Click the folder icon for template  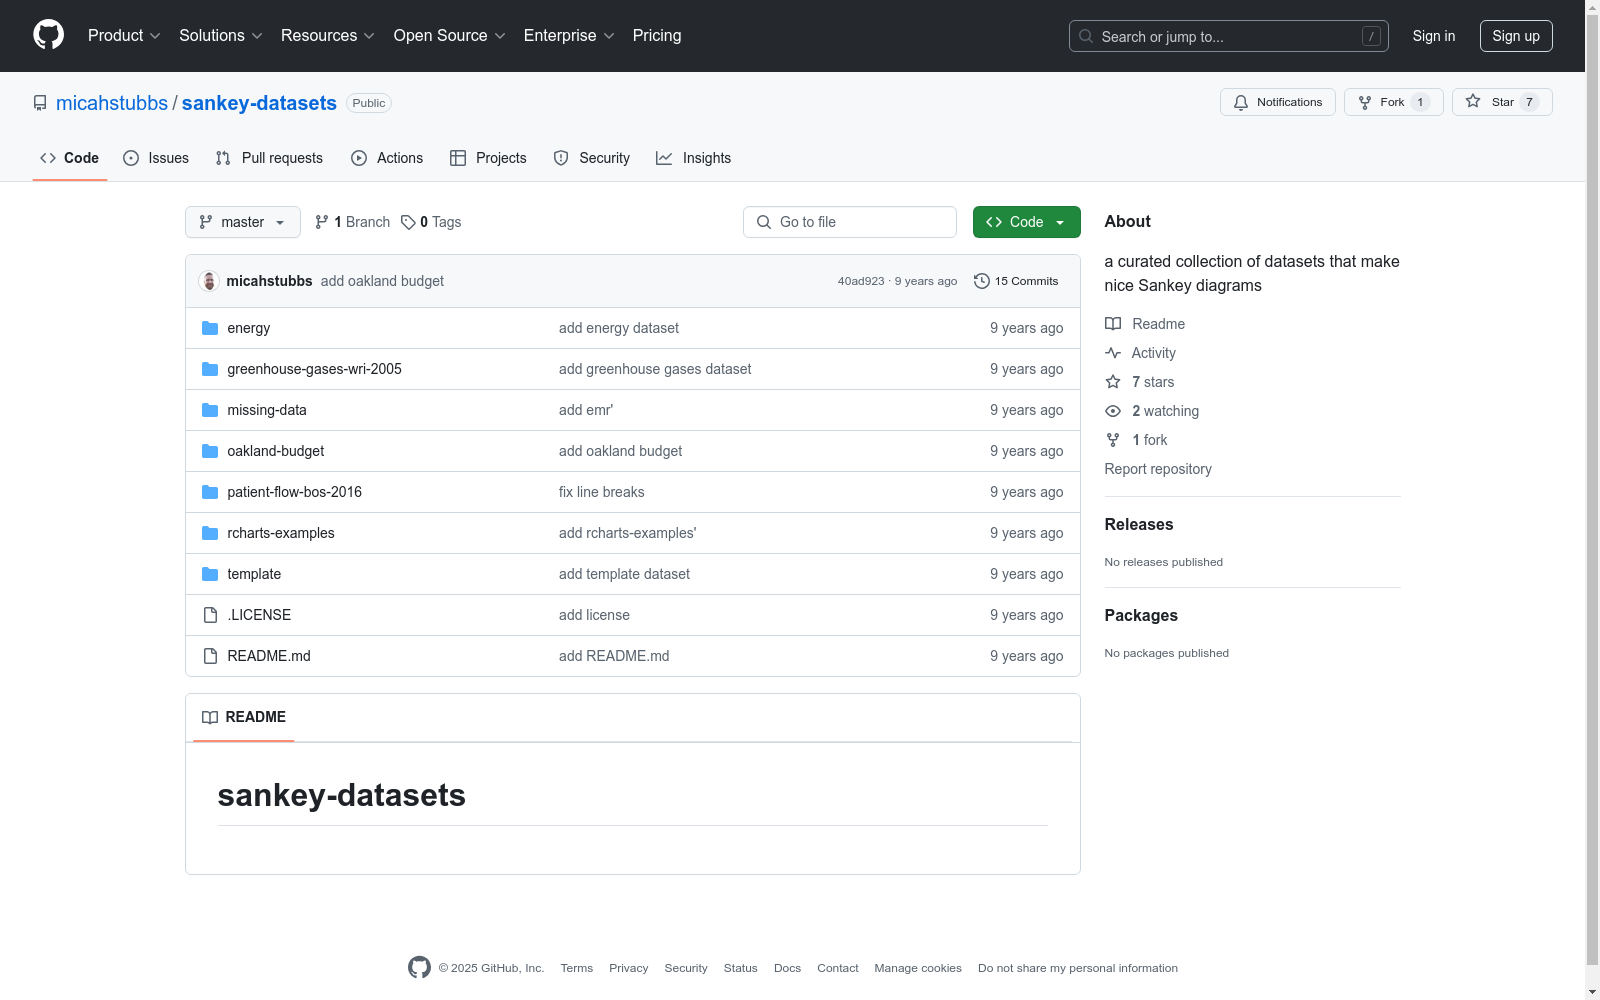[210, 574]
